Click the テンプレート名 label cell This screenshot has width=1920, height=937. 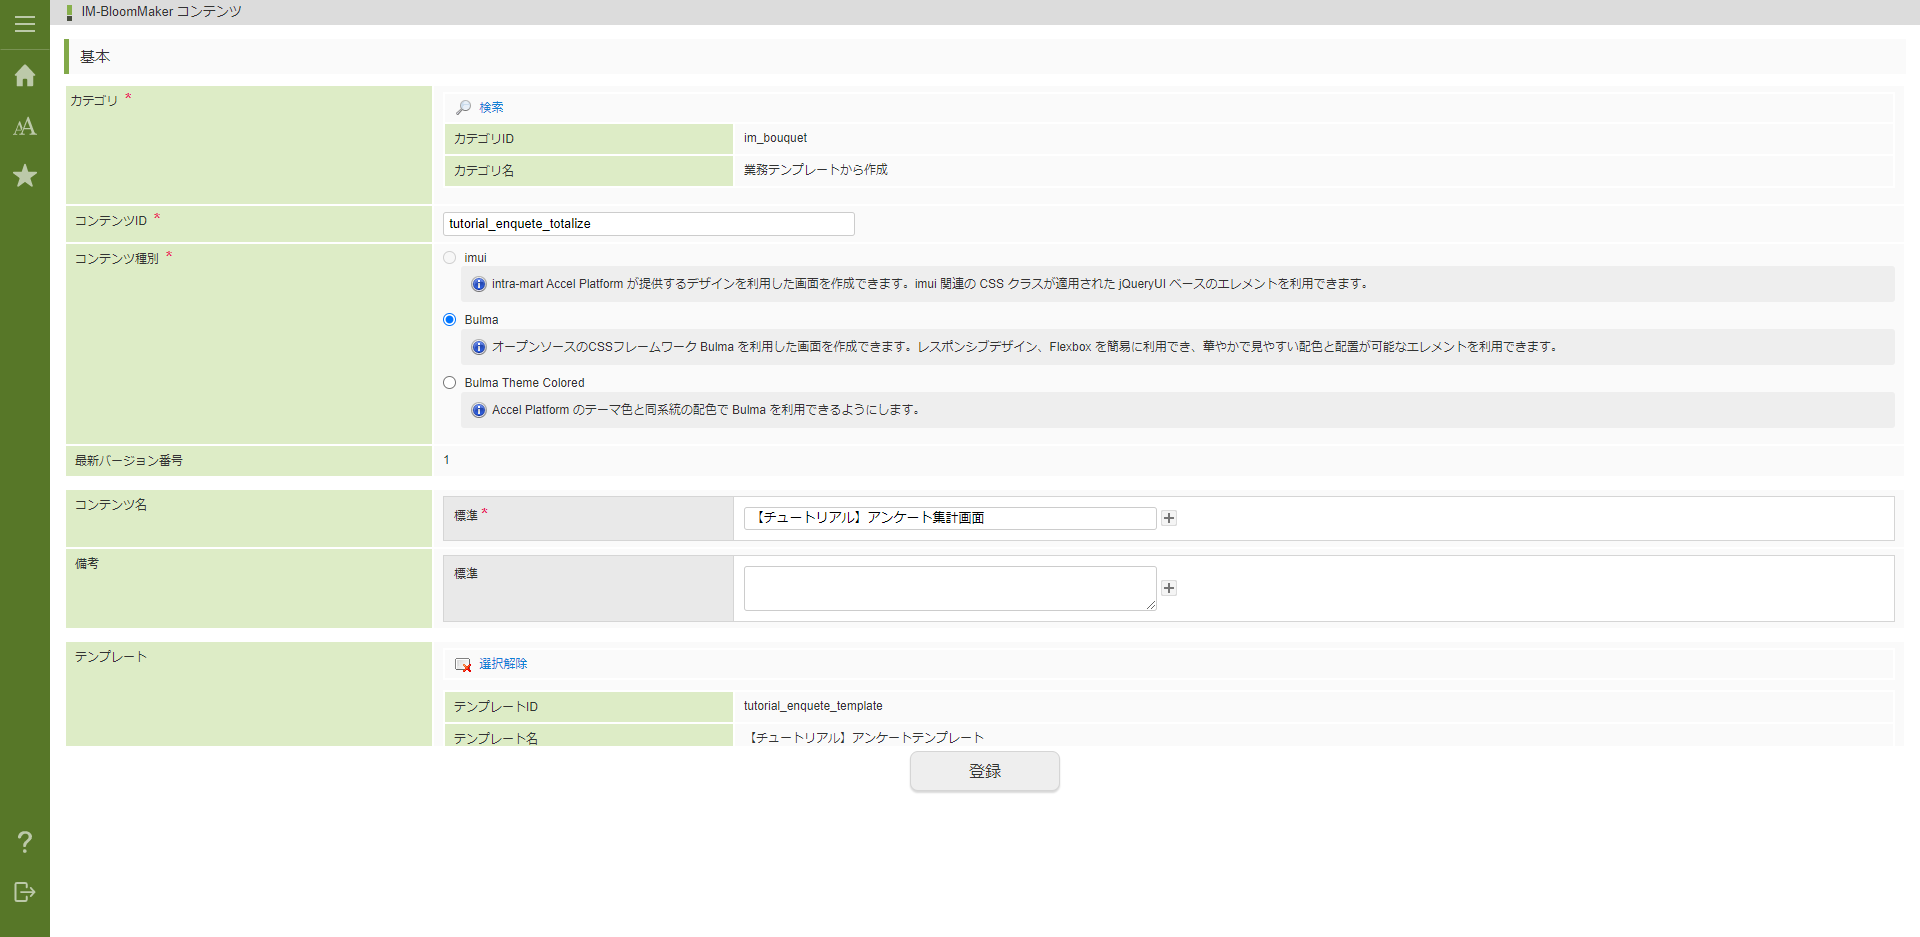(588, 737)
